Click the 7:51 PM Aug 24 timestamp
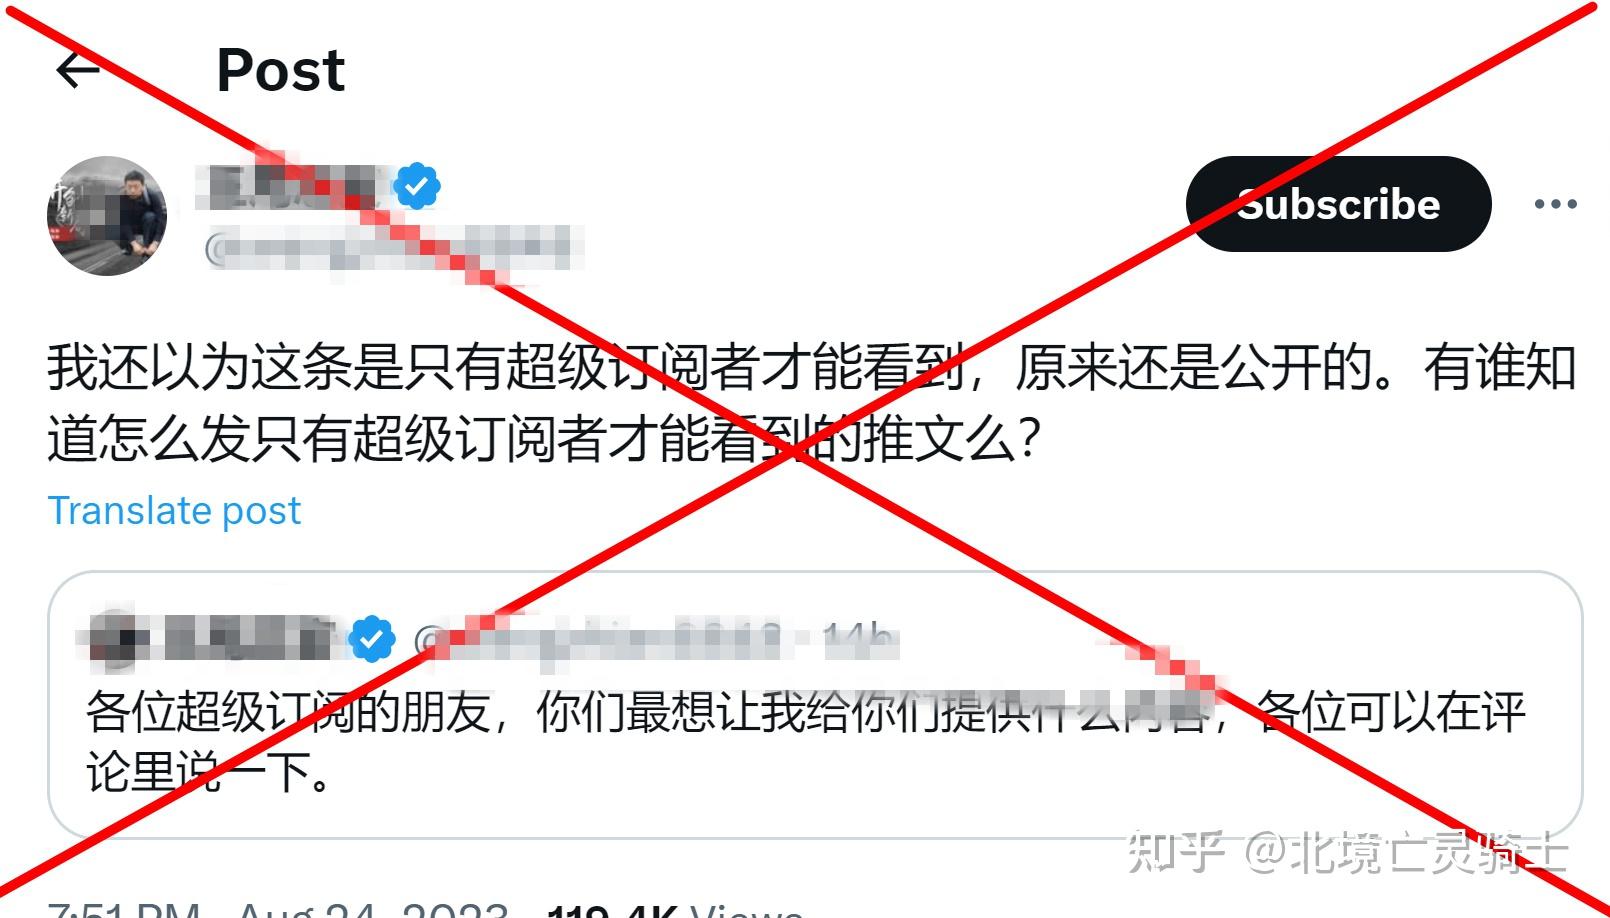 point(277,908)
